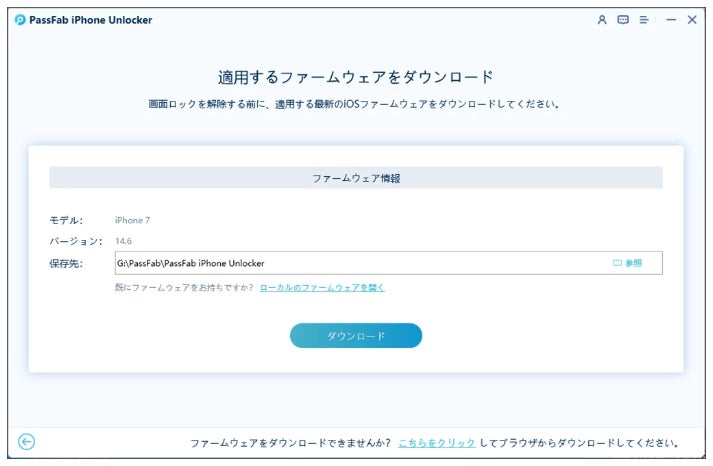
Task: Minimize the PassFab window
Action: (x=671, y=20)
